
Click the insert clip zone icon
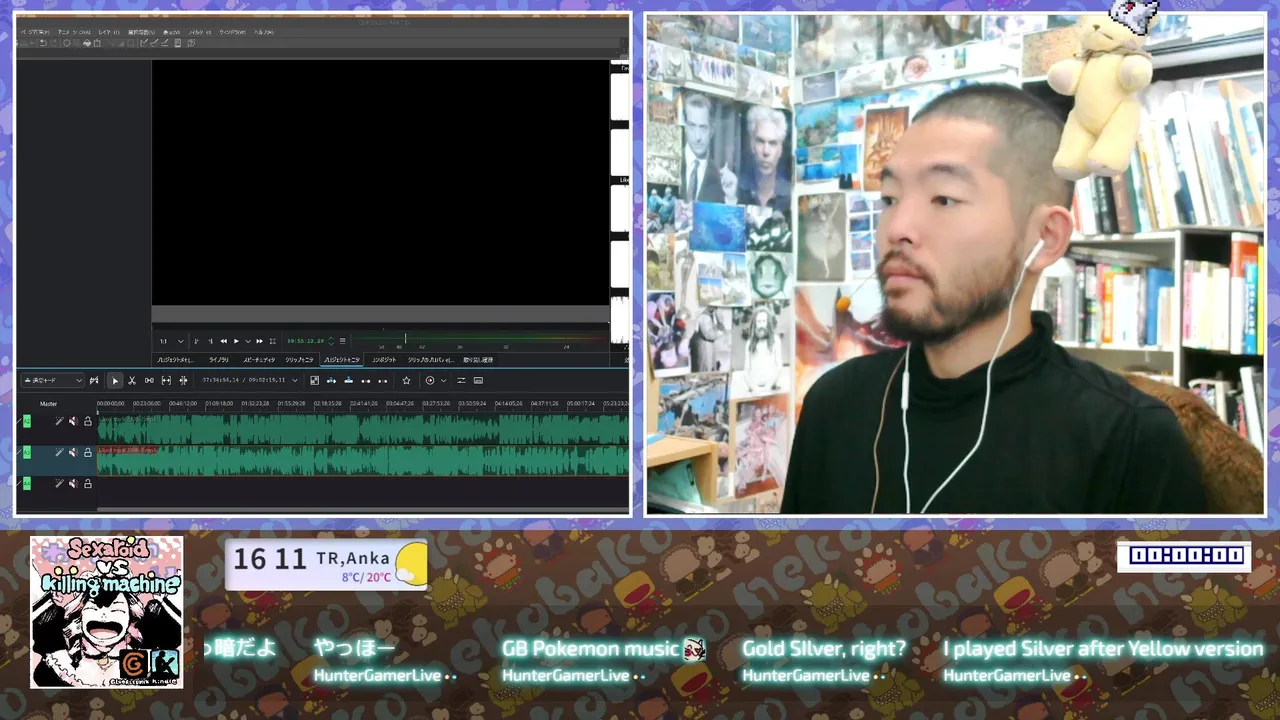point(331,380)
